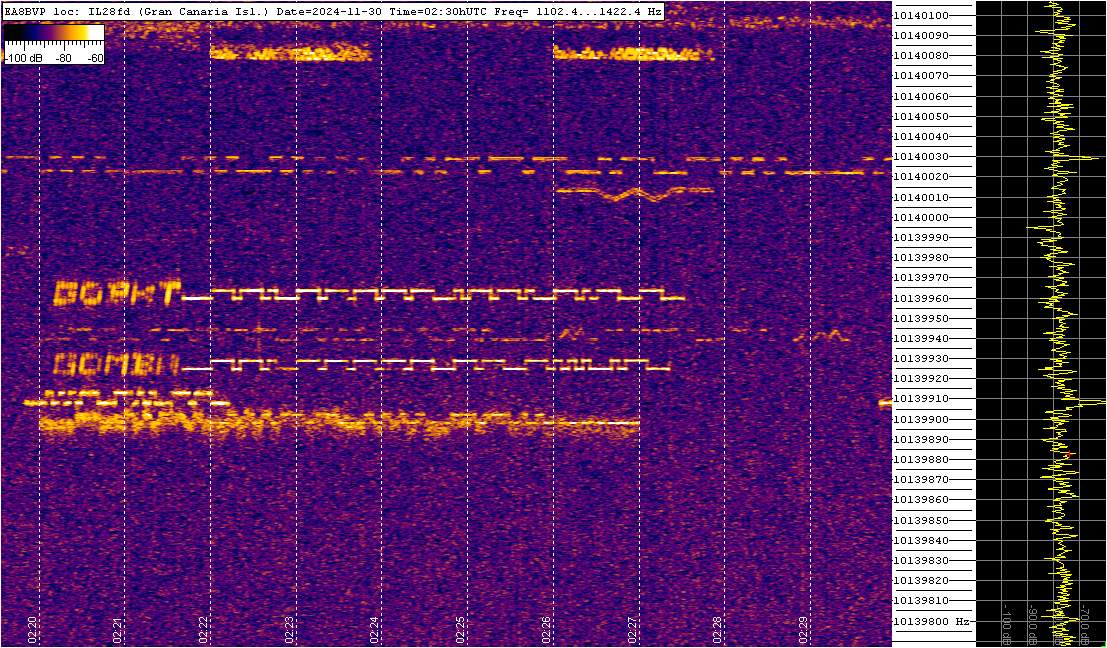Image resolution: width=1107 pixels, height=648 pixels.
Task: Click the -80 label on color legend
Action: (64, 59)
